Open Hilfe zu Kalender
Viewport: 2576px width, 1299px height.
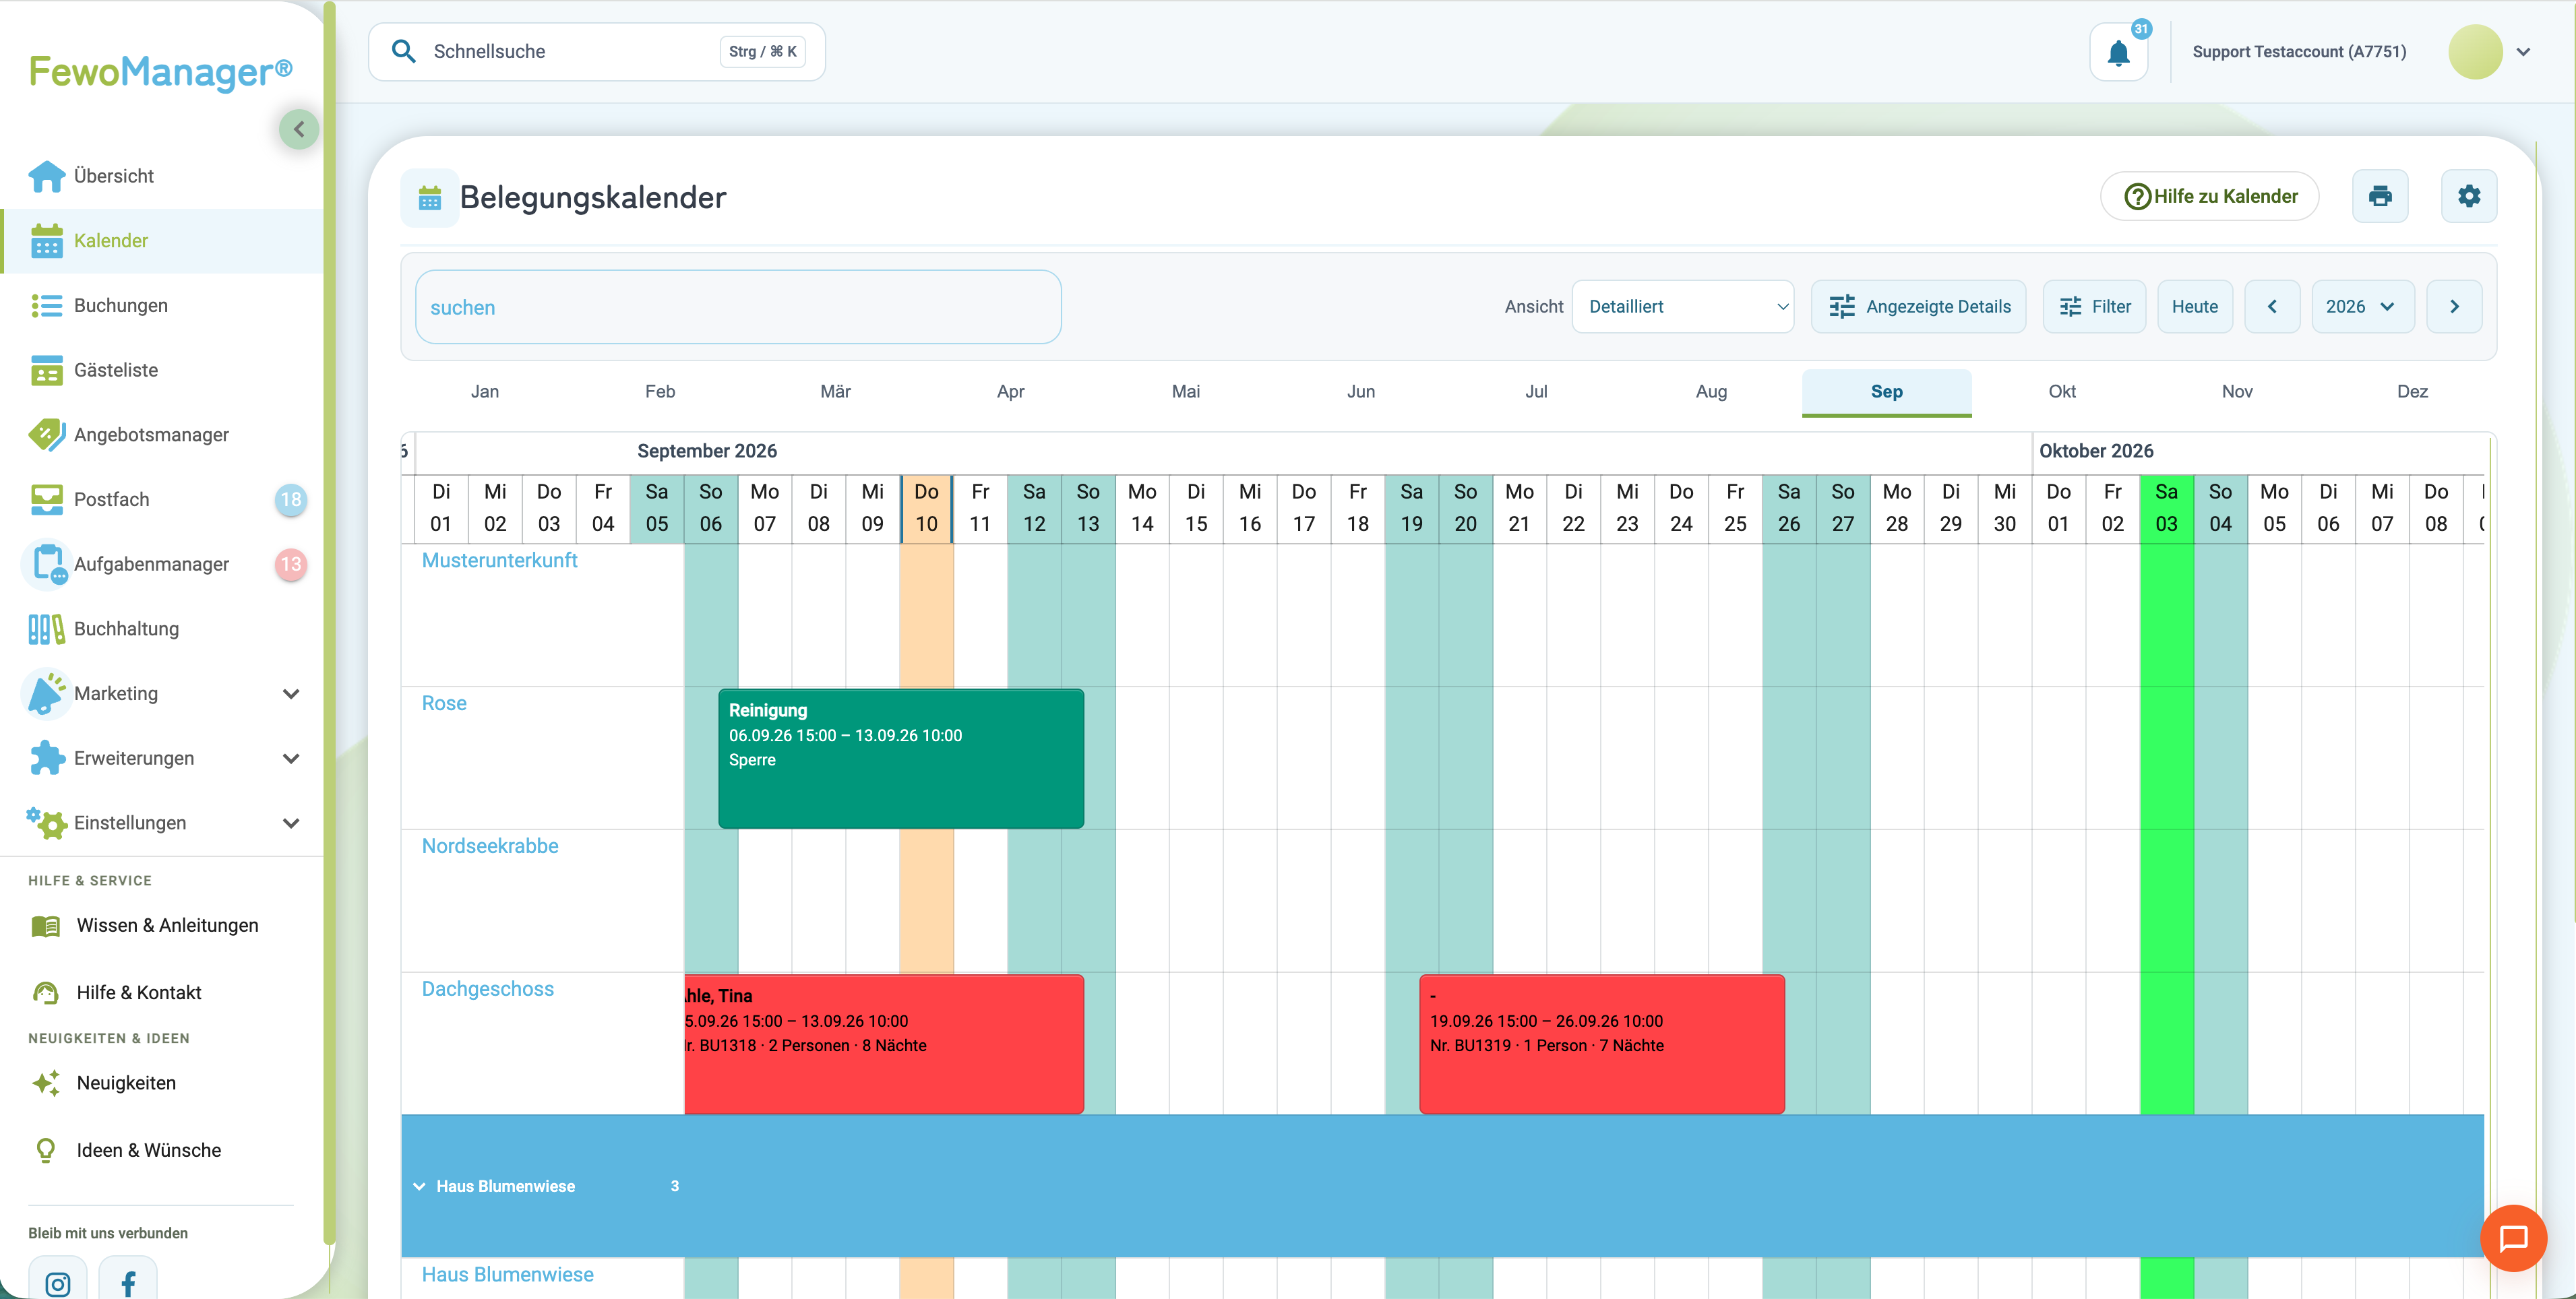[2210, 196]
